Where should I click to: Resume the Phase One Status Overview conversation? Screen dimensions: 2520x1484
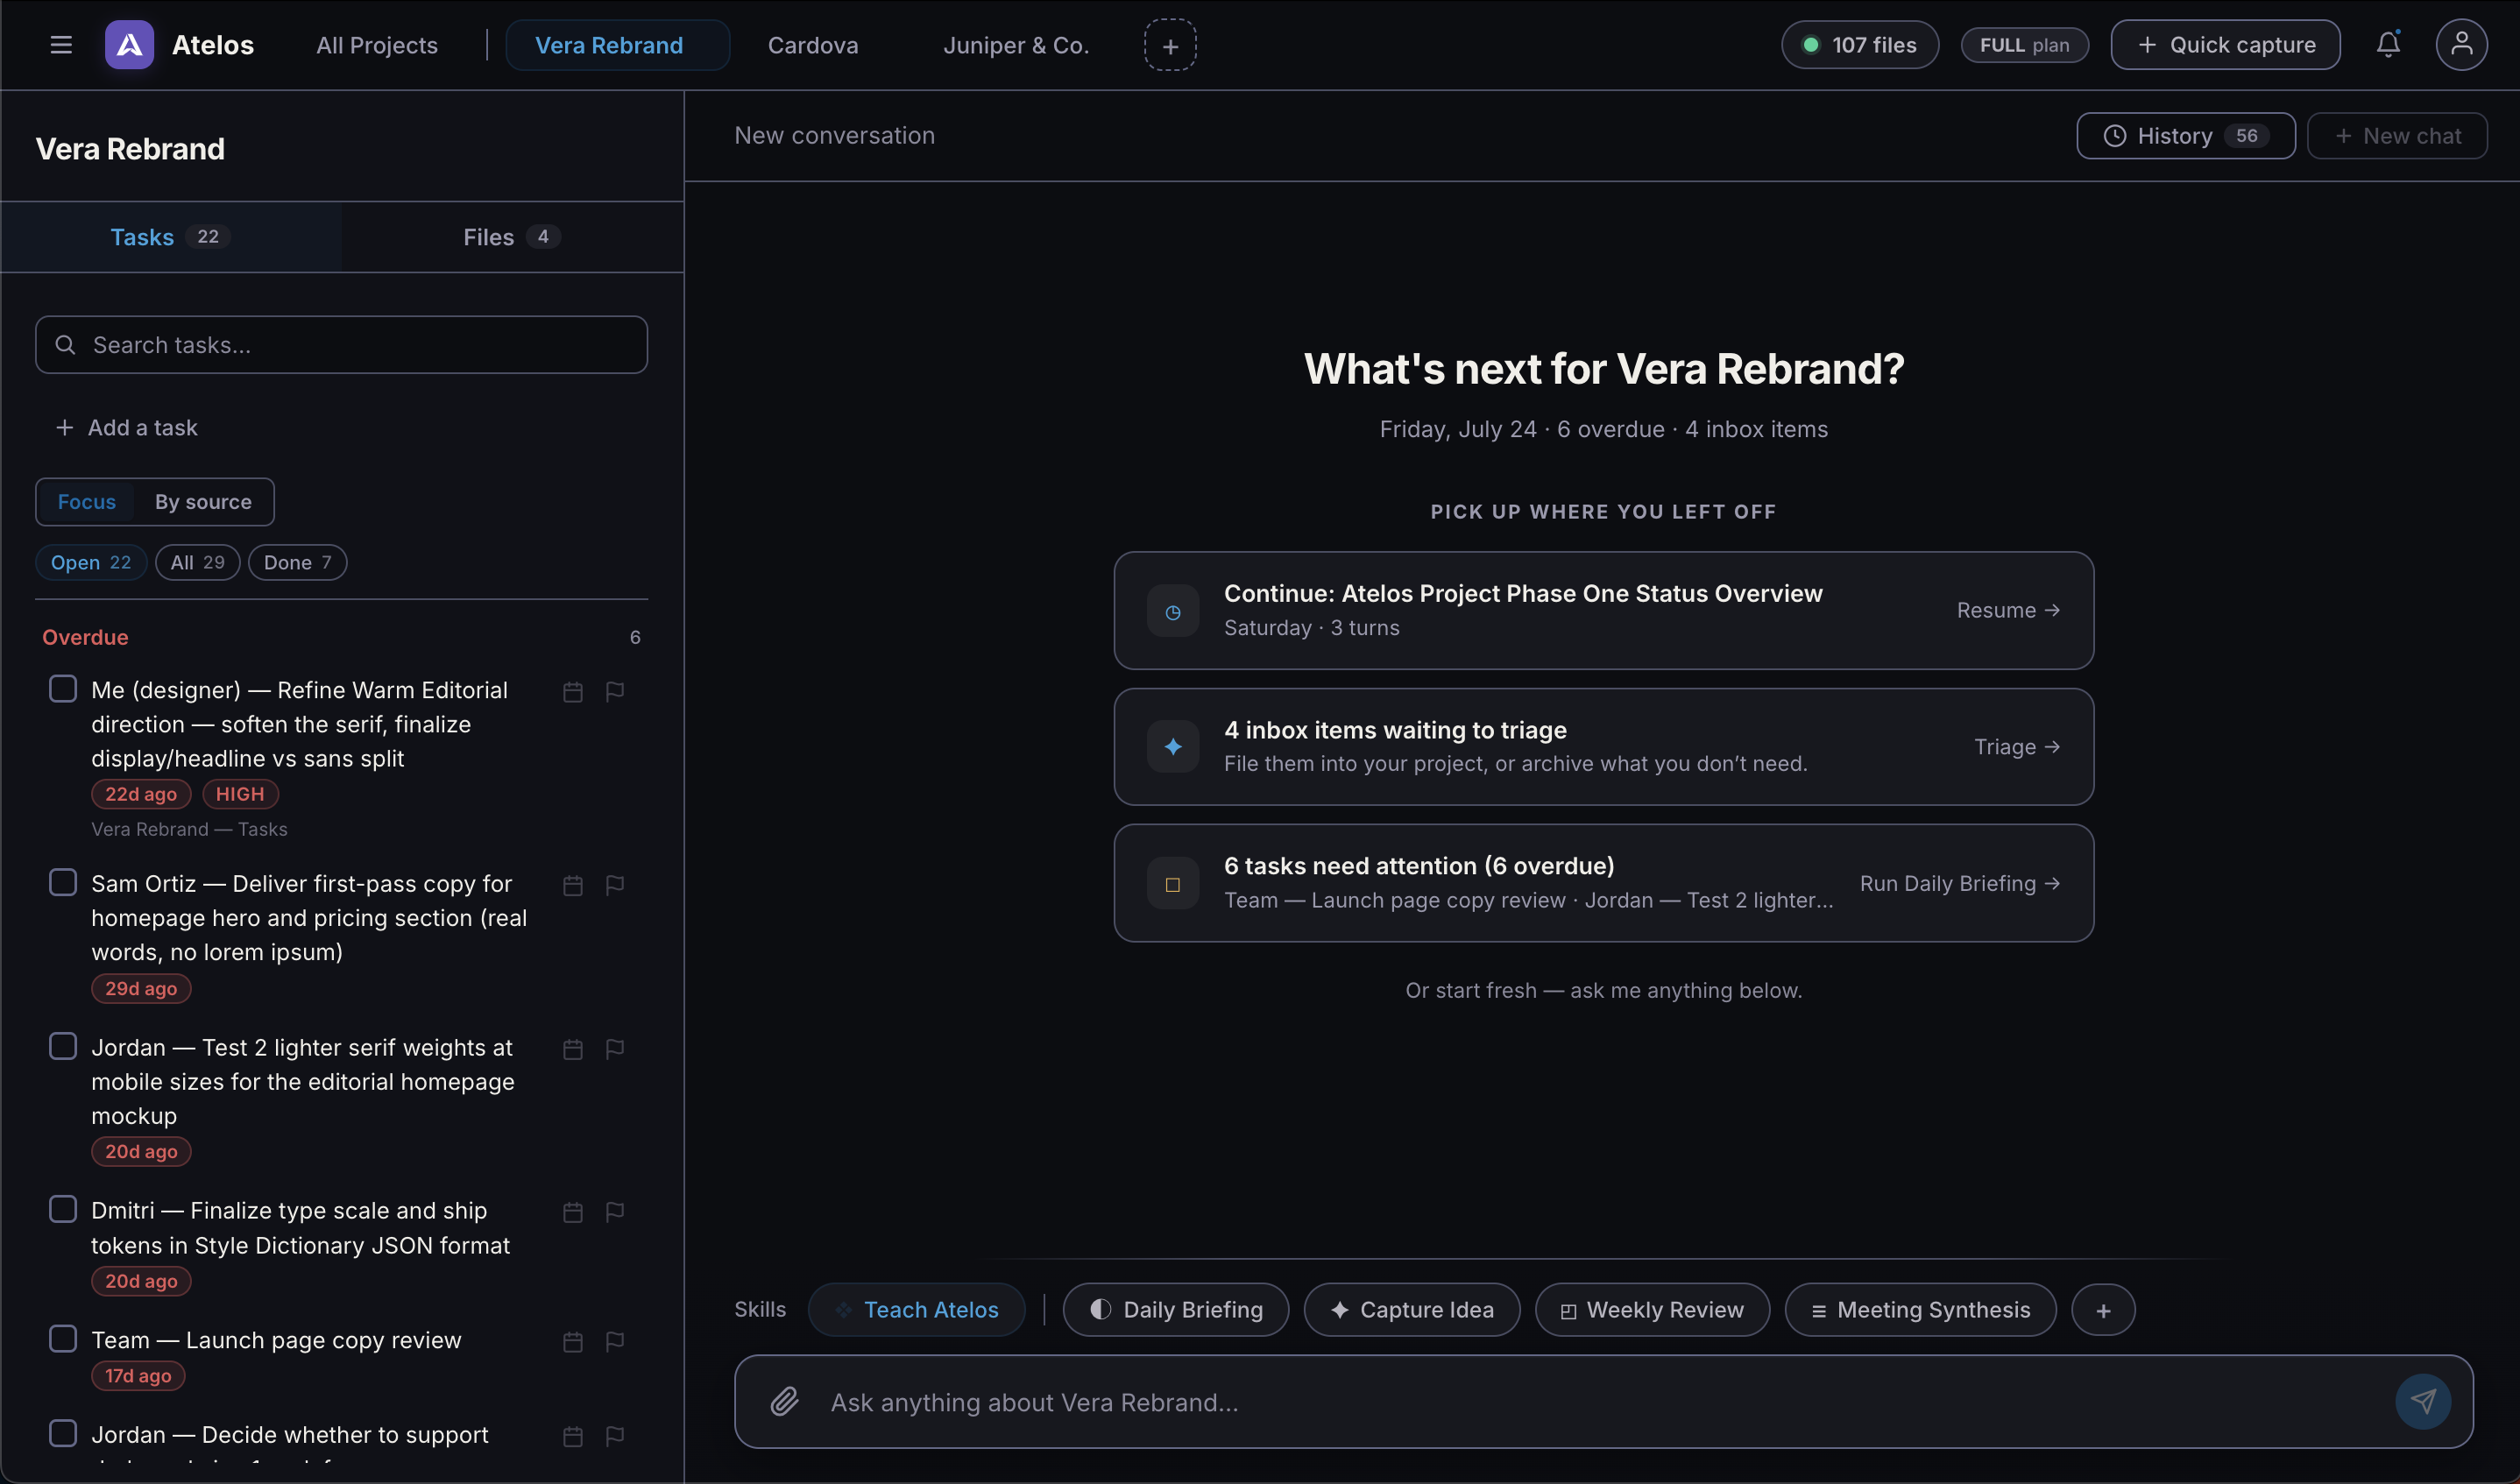point(2007,611)
